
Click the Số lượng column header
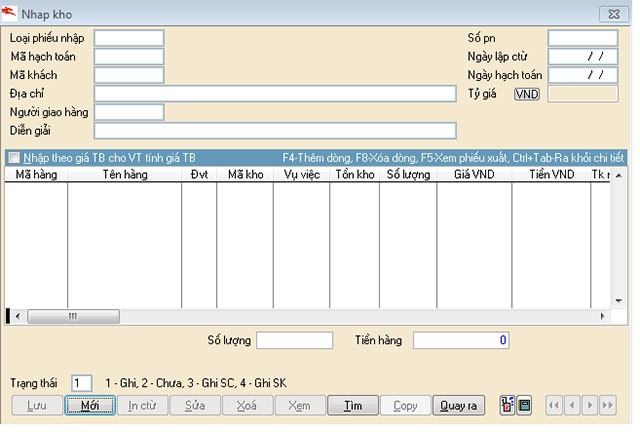408,175
